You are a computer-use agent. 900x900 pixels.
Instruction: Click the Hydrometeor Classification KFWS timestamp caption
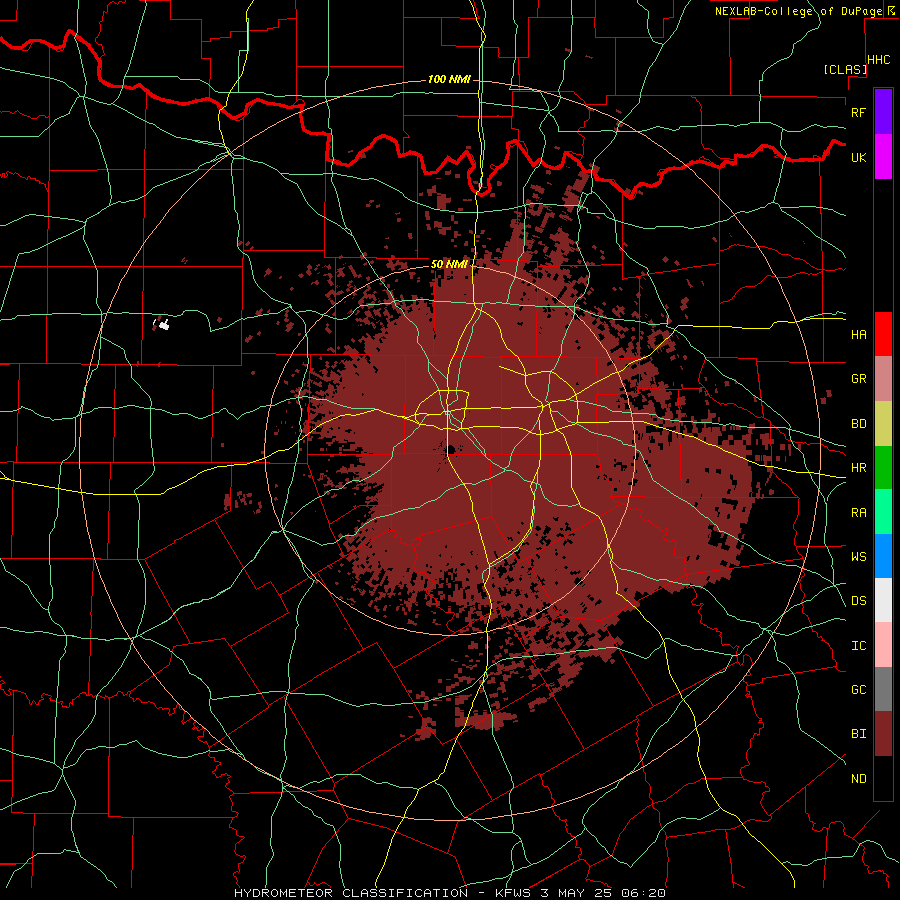coord(450,893)
